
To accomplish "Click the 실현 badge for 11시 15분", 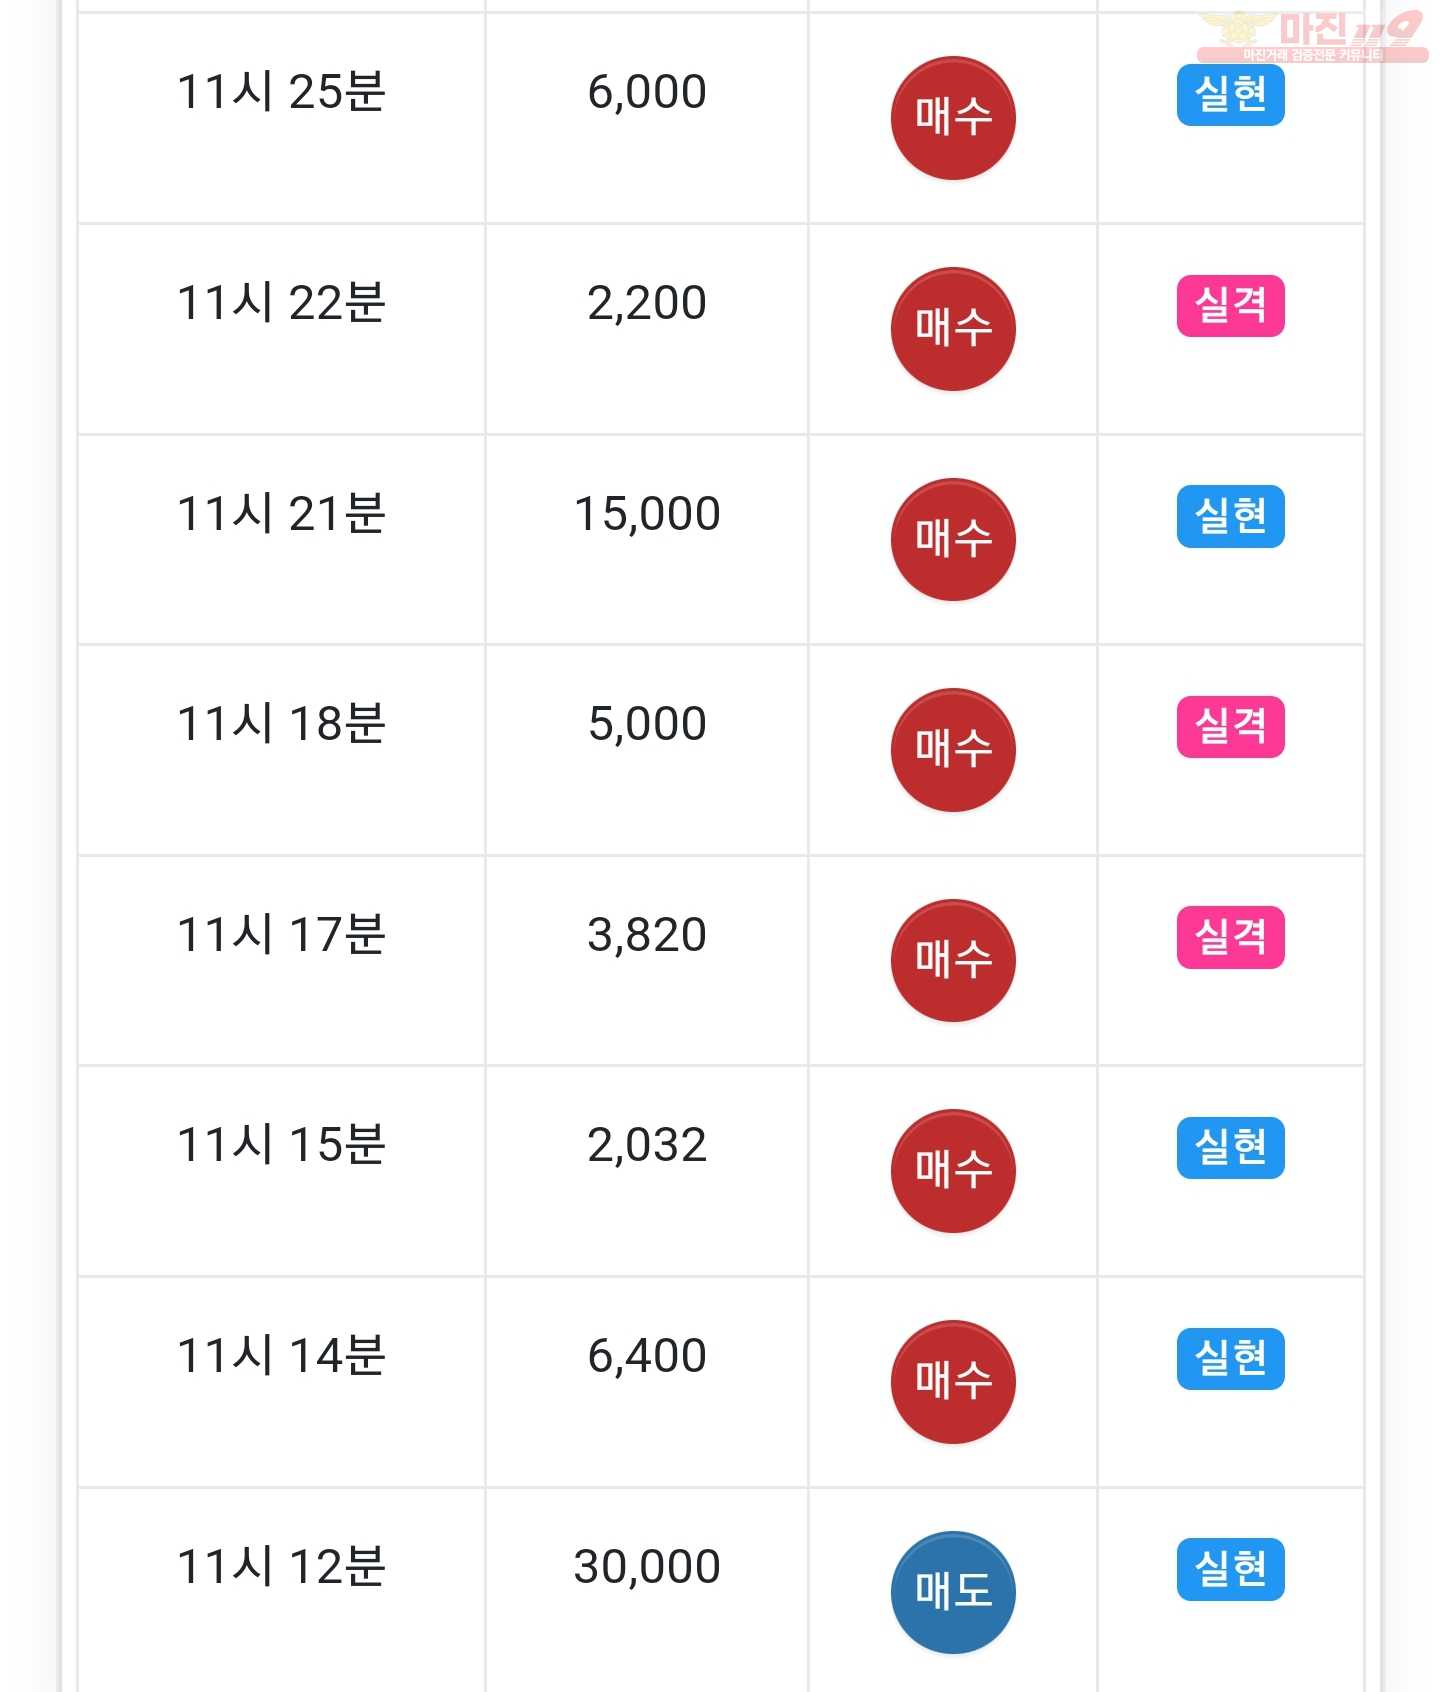I will [x=1230, y=1148].
